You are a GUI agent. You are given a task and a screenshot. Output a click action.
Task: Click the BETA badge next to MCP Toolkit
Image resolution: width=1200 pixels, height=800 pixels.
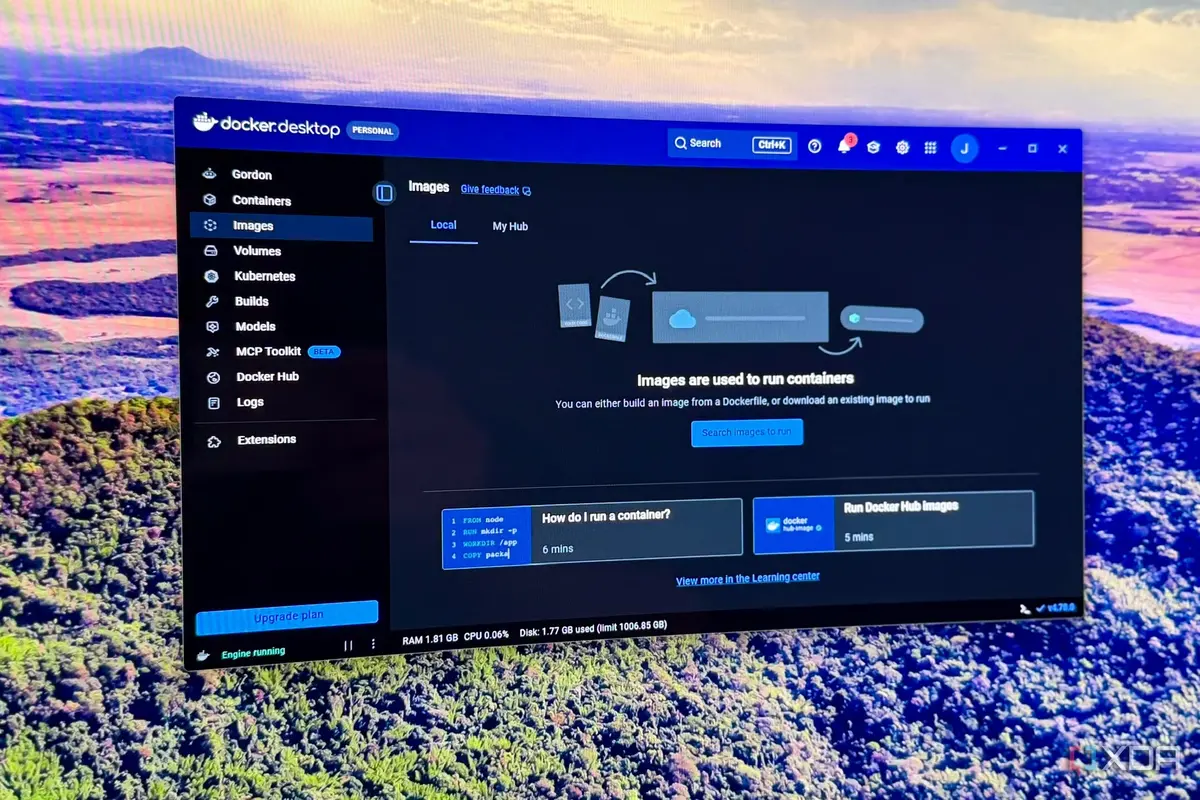pyautogui.click(x=324, y=352)
